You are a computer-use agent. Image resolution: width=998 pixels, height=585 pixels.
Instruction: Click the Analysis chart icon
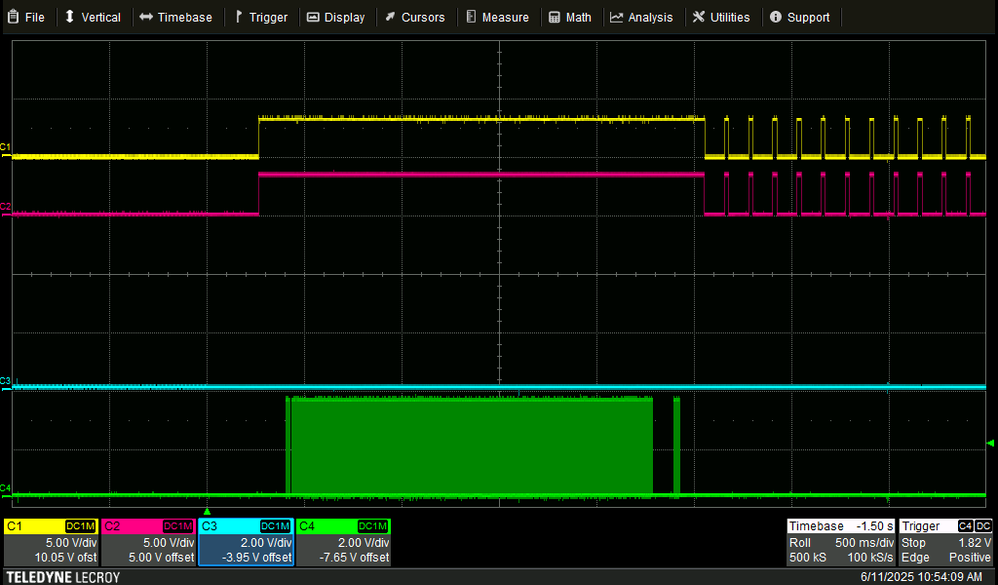(616, 17)
